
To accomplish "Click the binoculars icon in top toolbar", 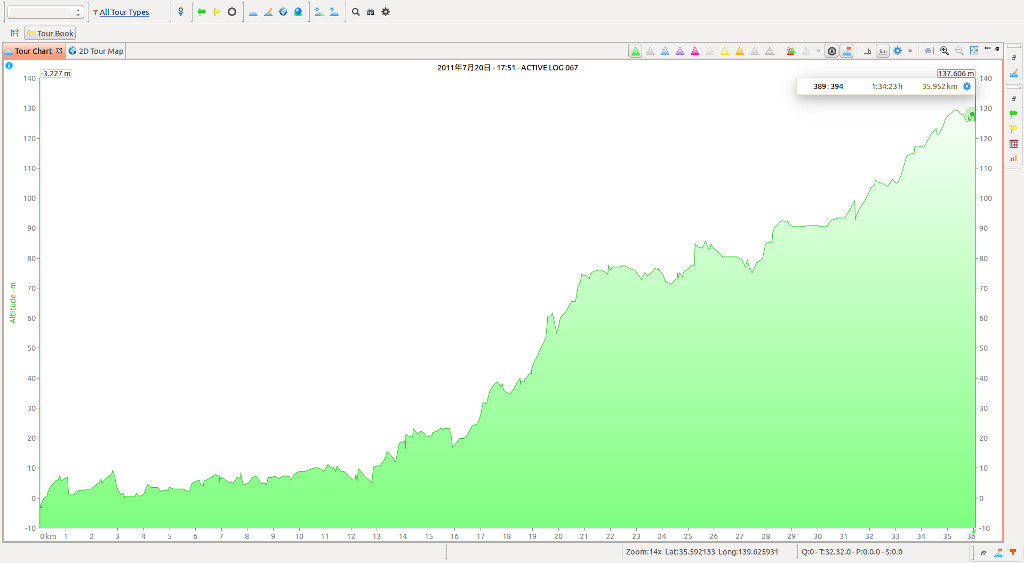I will (x=370, y=12).
